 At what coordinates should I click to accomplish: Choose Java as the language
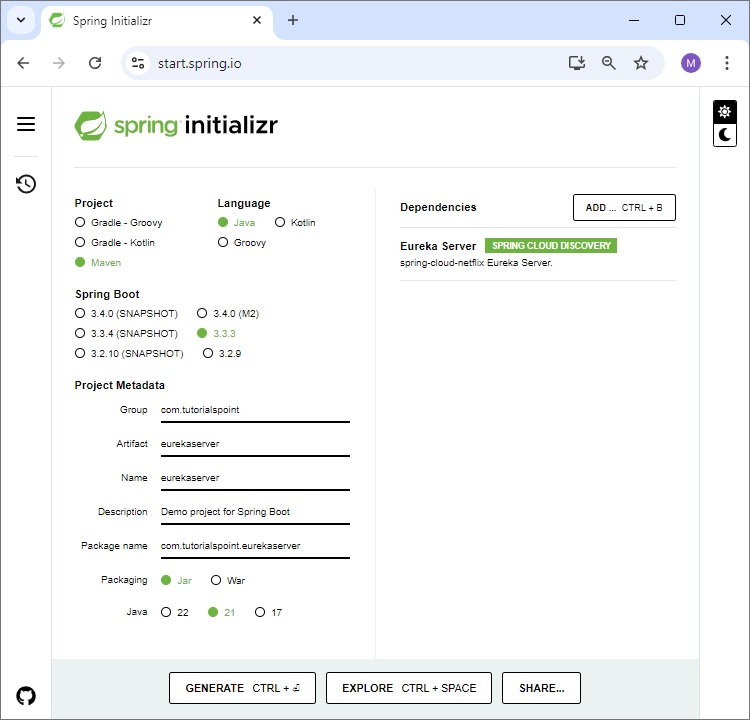(236, 222)
